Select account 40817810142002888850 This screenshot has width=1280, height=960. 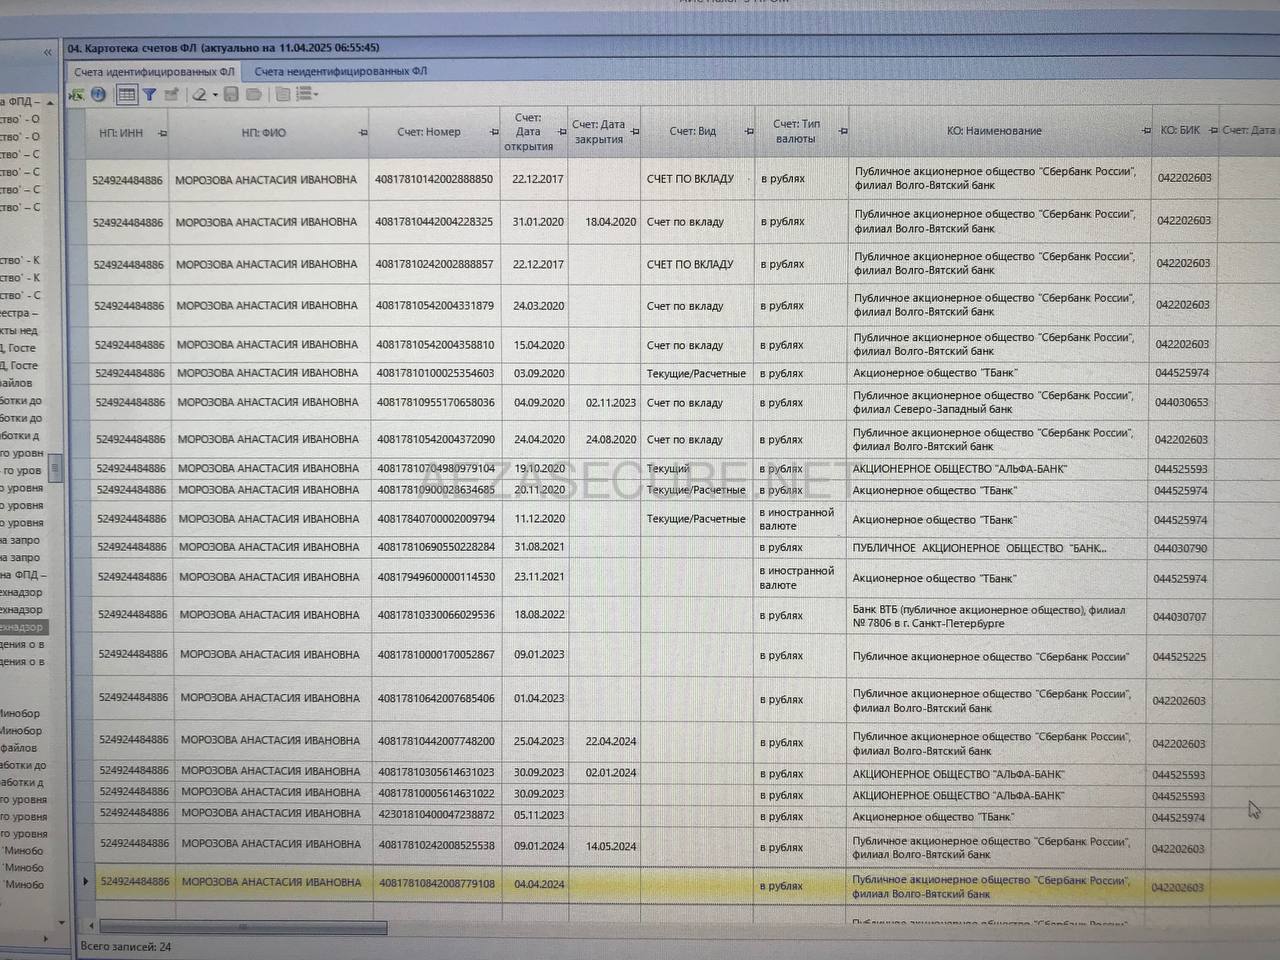click(x=434, y=180)
